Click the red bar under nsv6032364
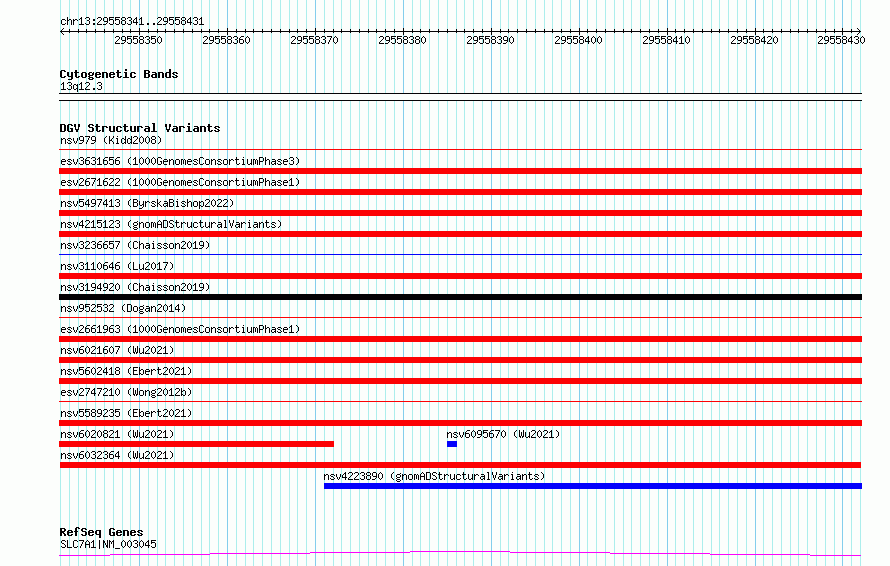Image resolution: width=890 pixels, height=566 pixels. pyautogui.click(x=460, y=465)
